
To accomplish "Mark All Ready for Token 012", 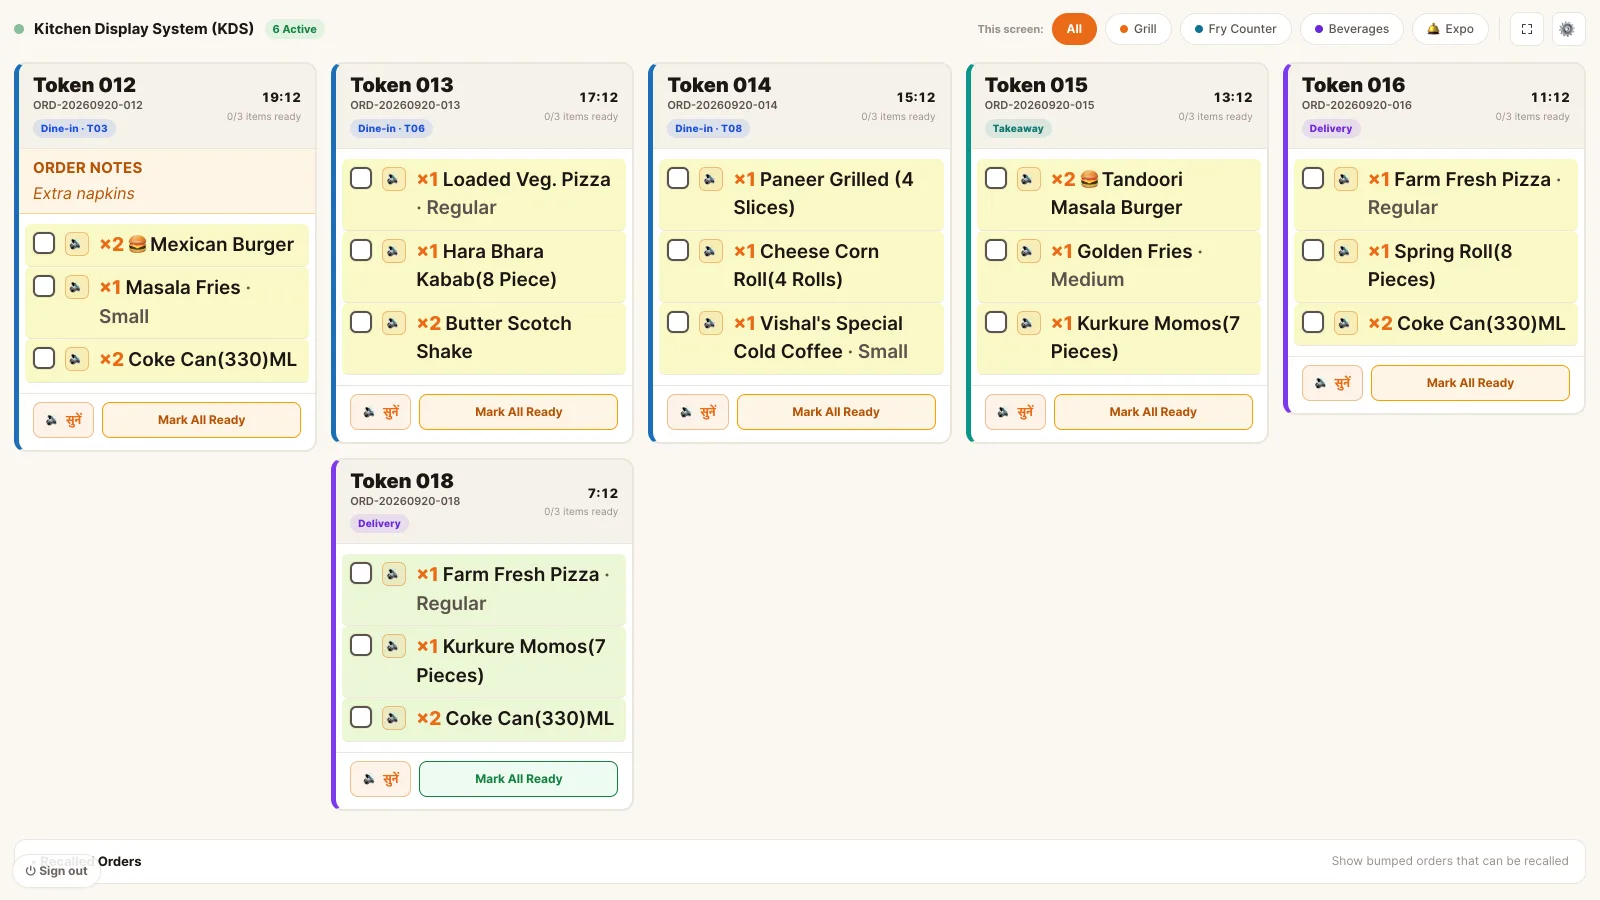I will pyautogui.click(x=201, y=420).
